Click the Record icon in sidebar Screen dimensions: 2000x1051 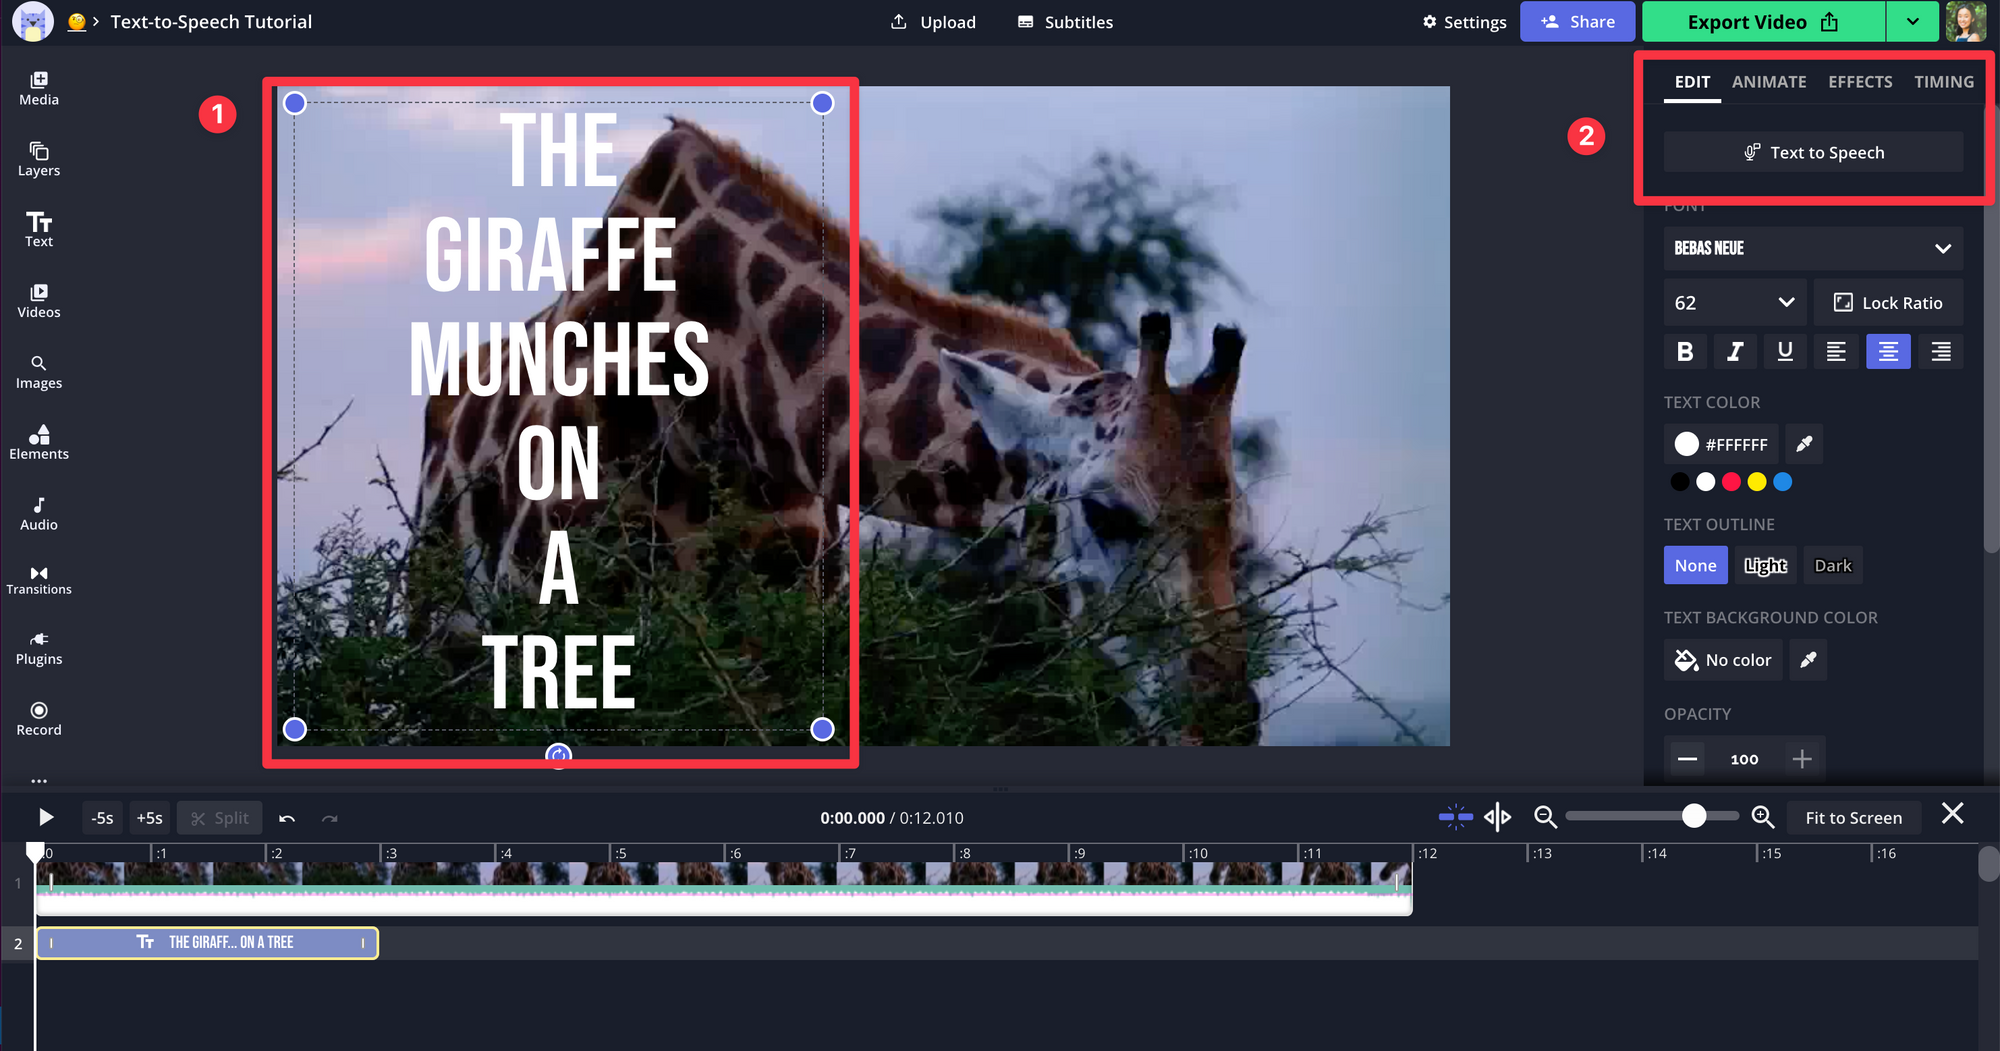click(x=39, y=718)
